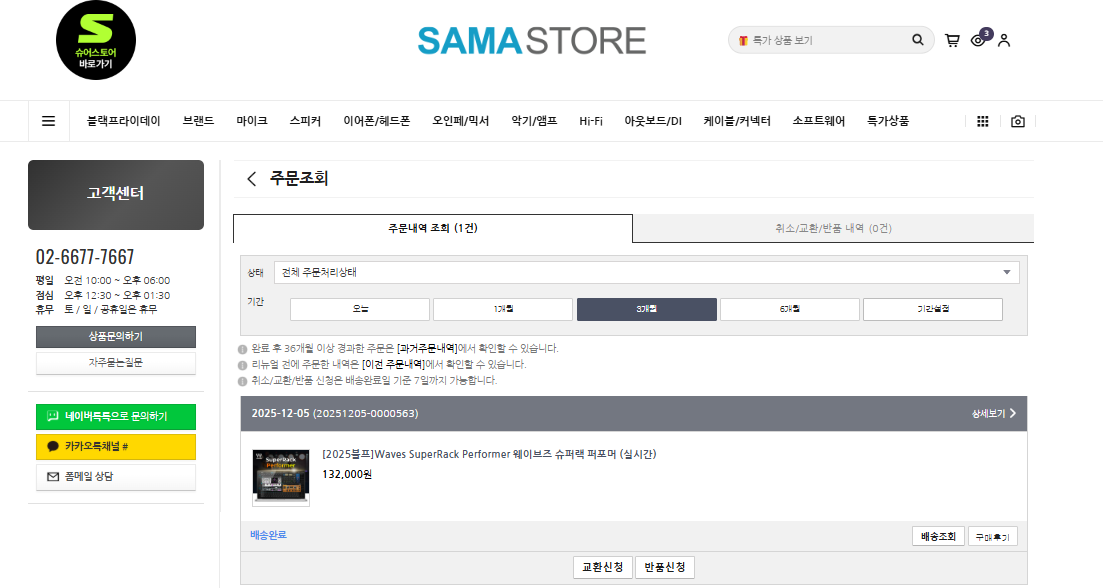Click the search magnifier icon
1103x588 pixels.
[x=918, y=40]
